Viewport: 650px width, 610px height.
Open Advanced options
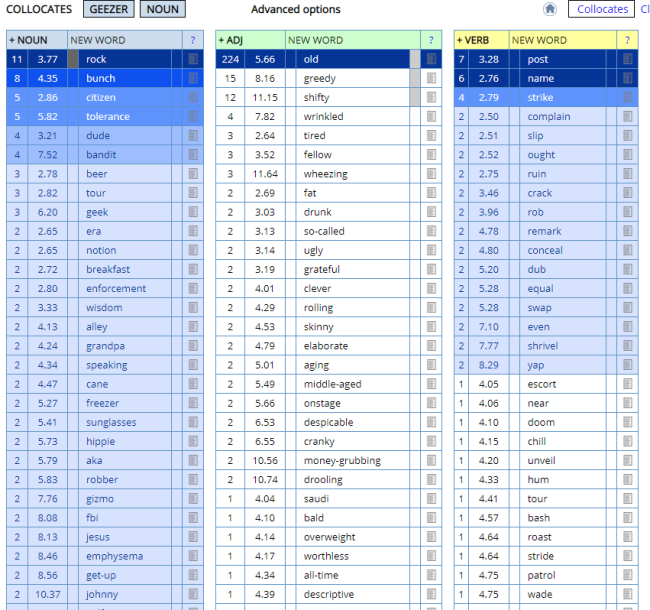[x=296, y=9]
